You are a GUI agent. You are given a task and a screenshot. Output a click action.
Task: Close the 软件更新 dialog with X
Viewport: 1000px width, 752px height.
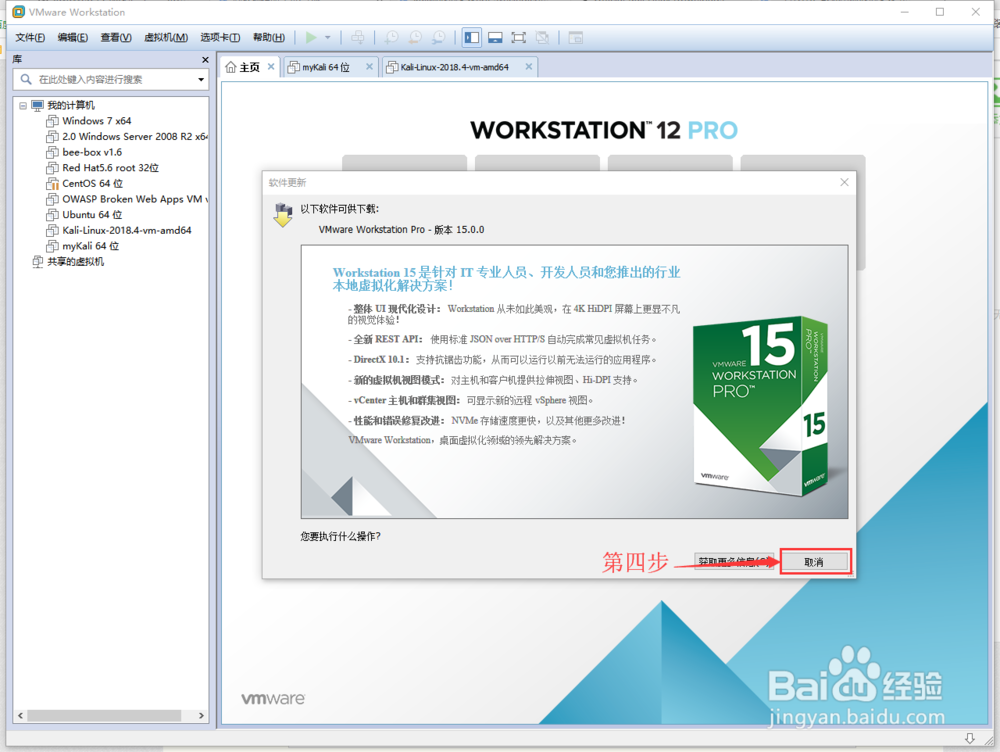coord(844,182)
